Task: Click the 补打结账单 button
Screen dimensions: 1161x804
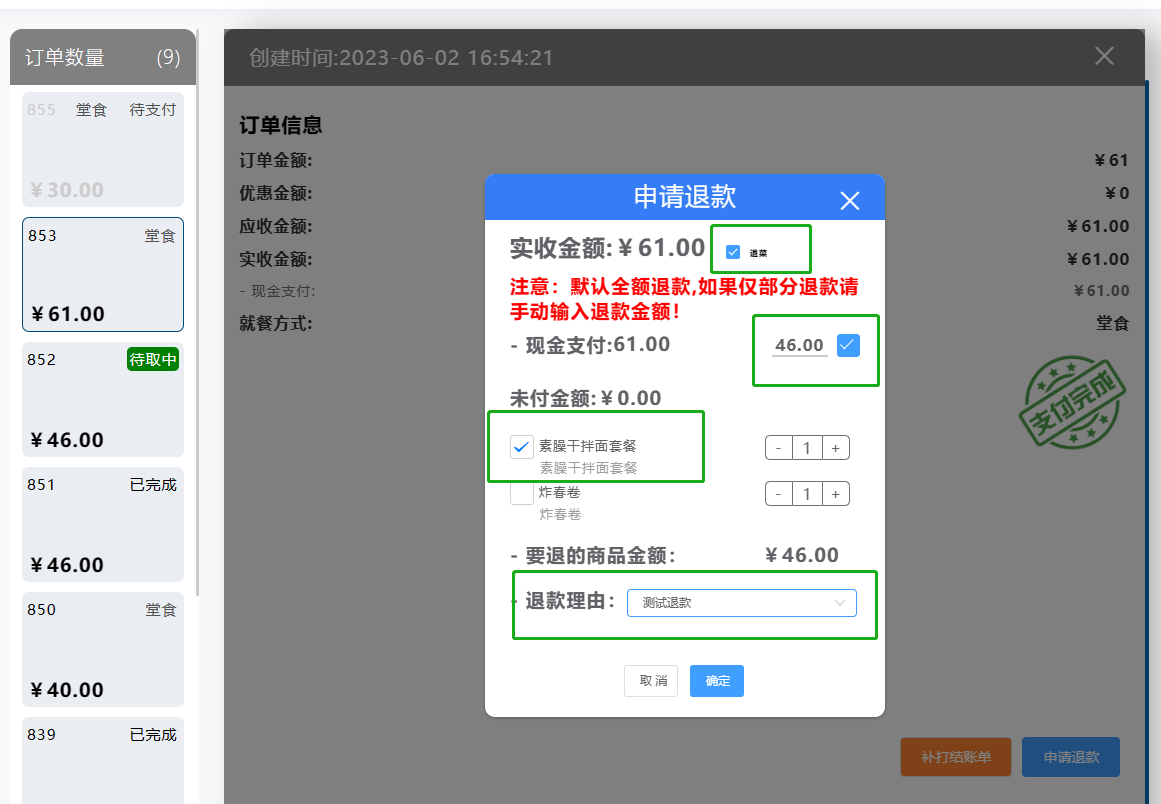Action: pos(955,757)
